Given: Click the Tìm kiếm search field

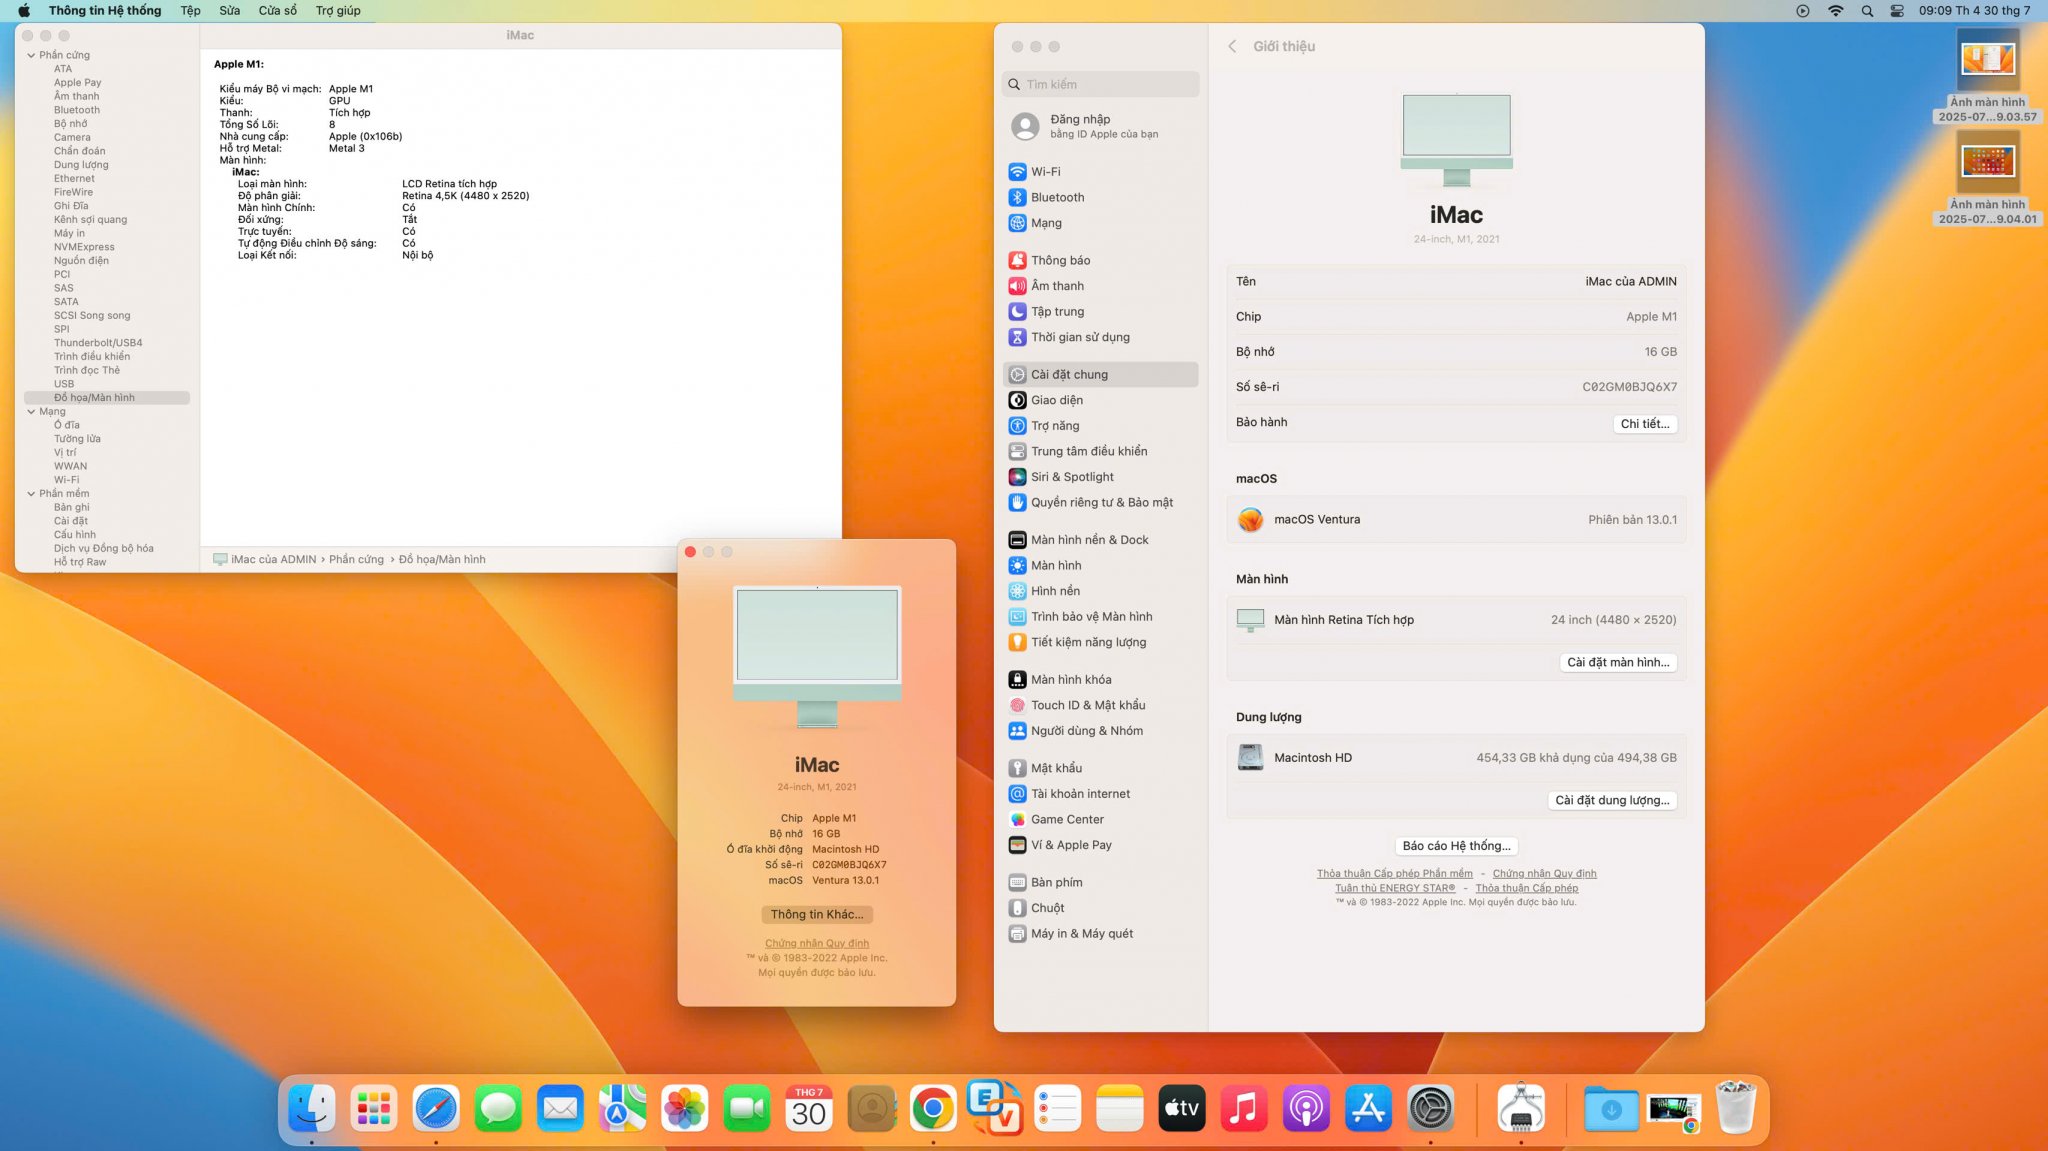Looking at the screenshot, I should click(1100, 85).
